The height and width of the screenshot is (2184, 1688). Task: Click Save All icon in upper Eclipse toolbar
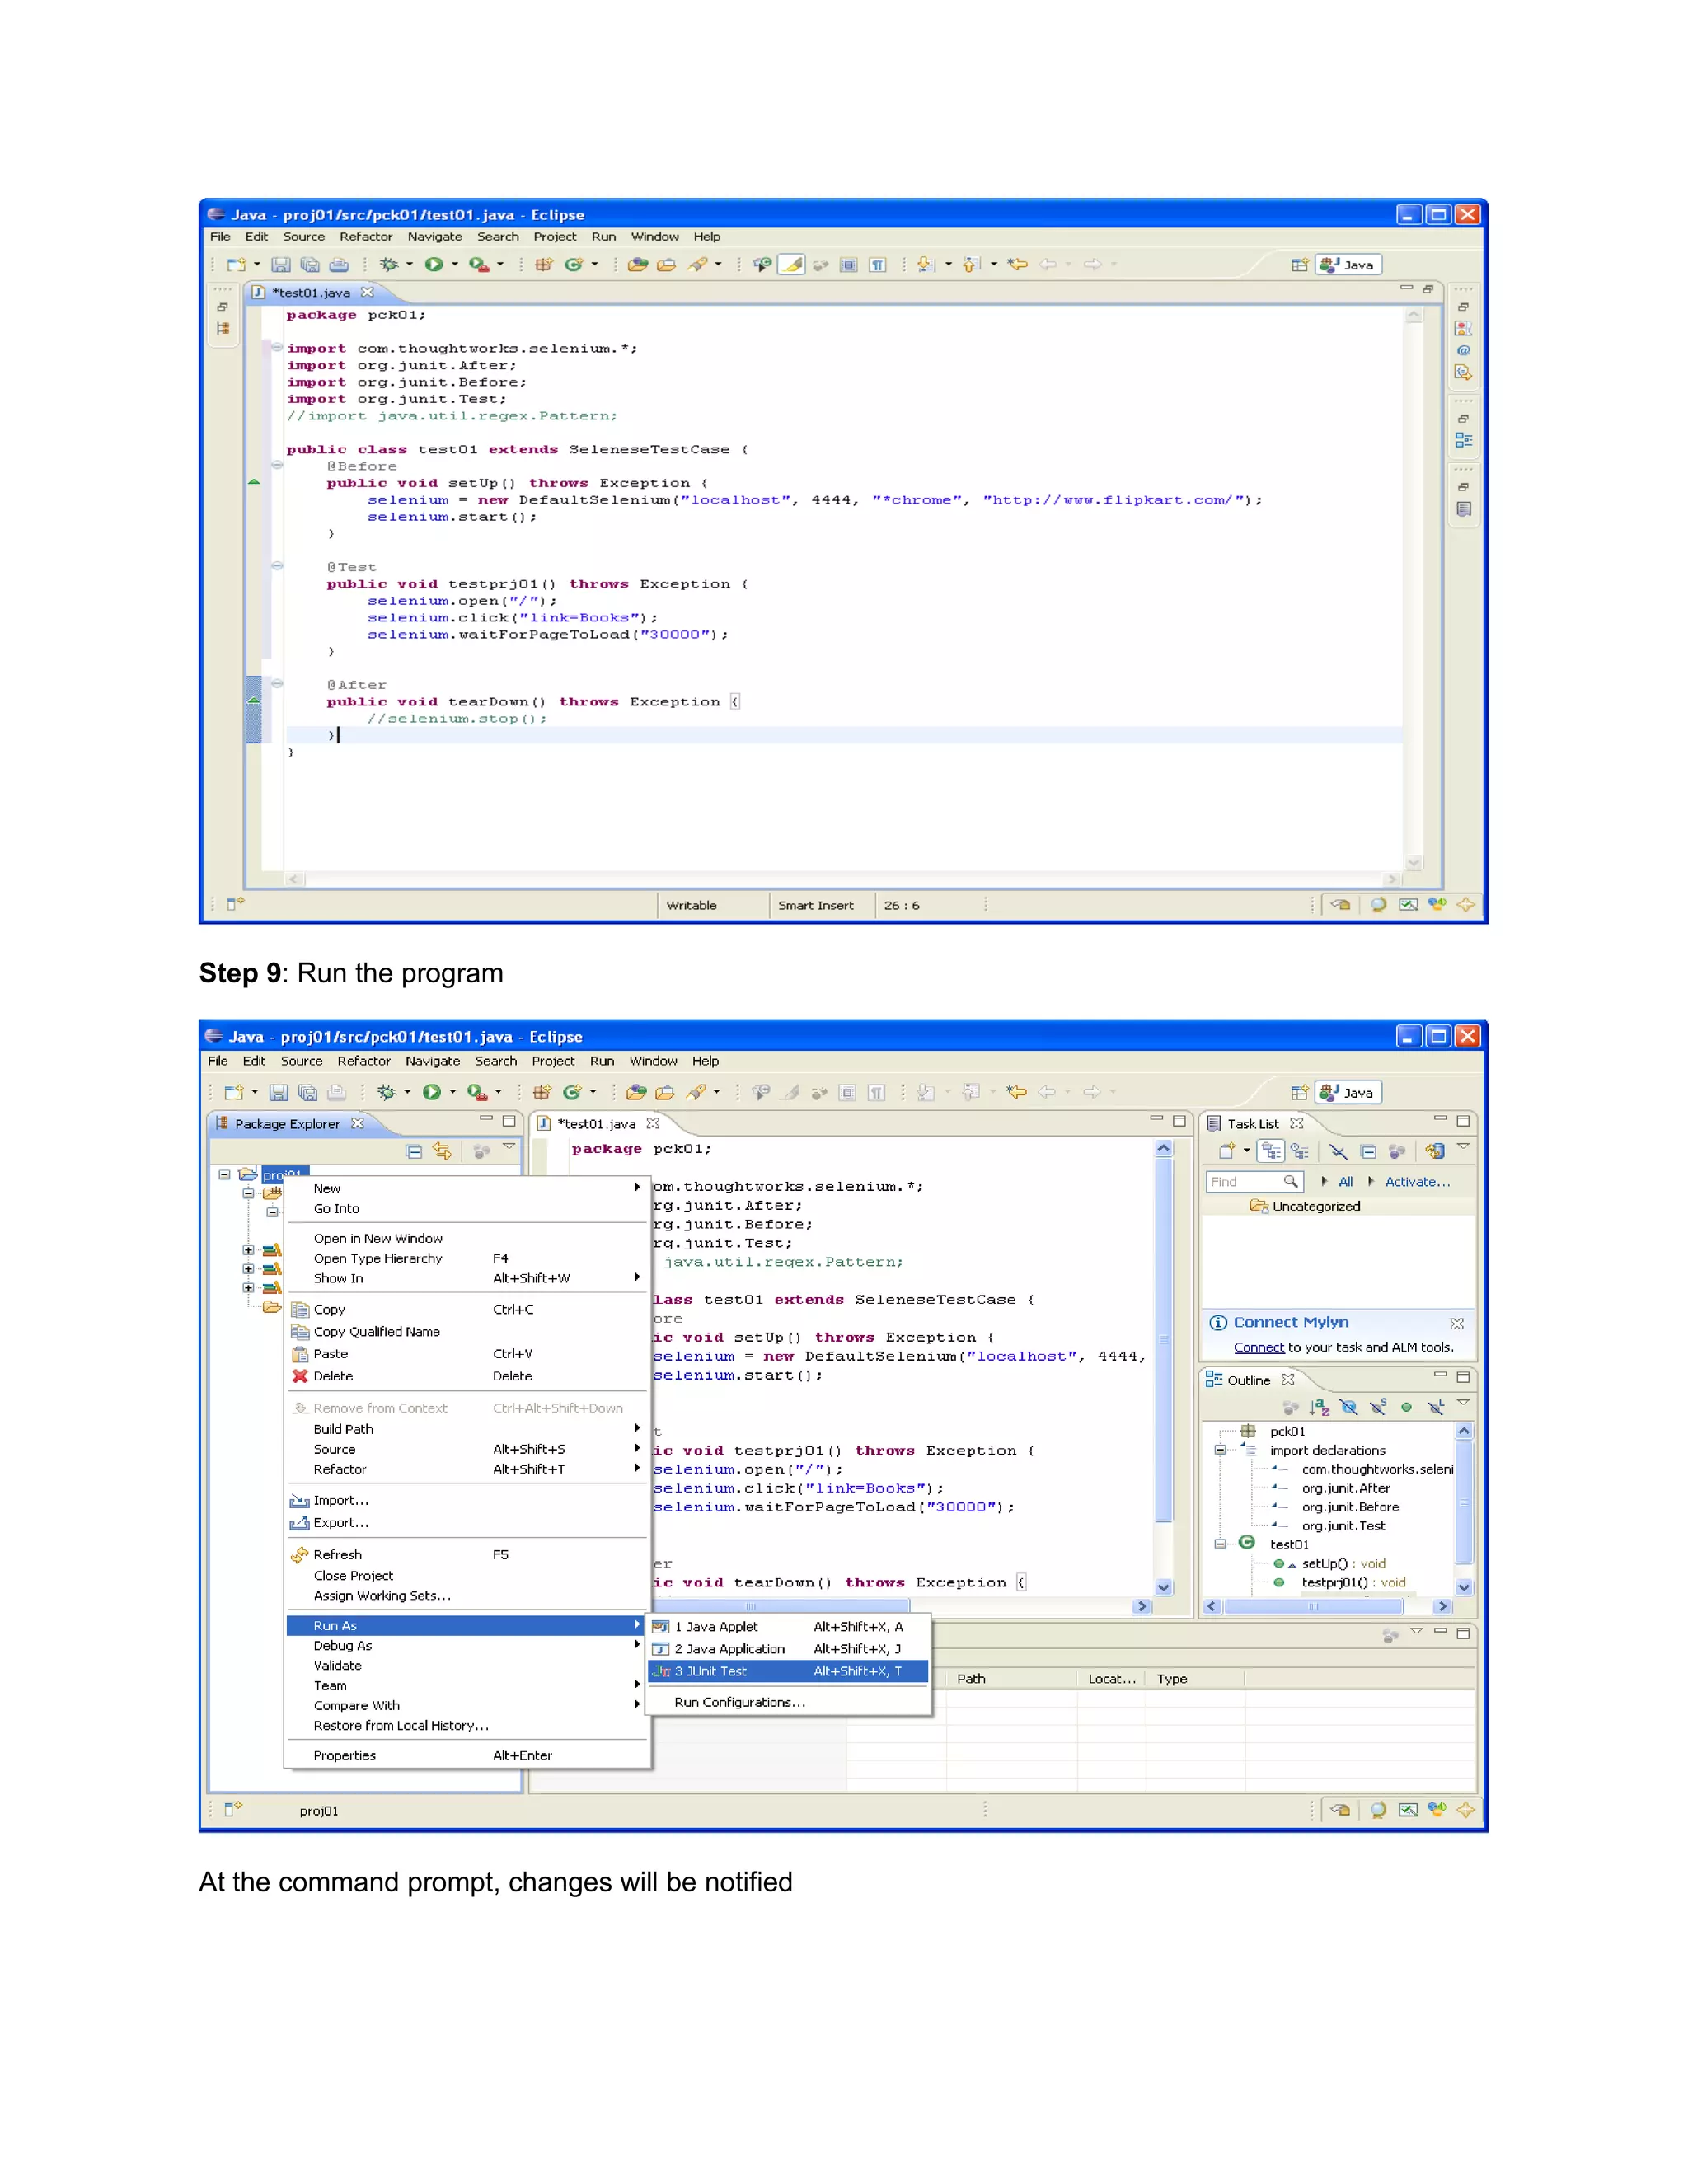point(310,265)
